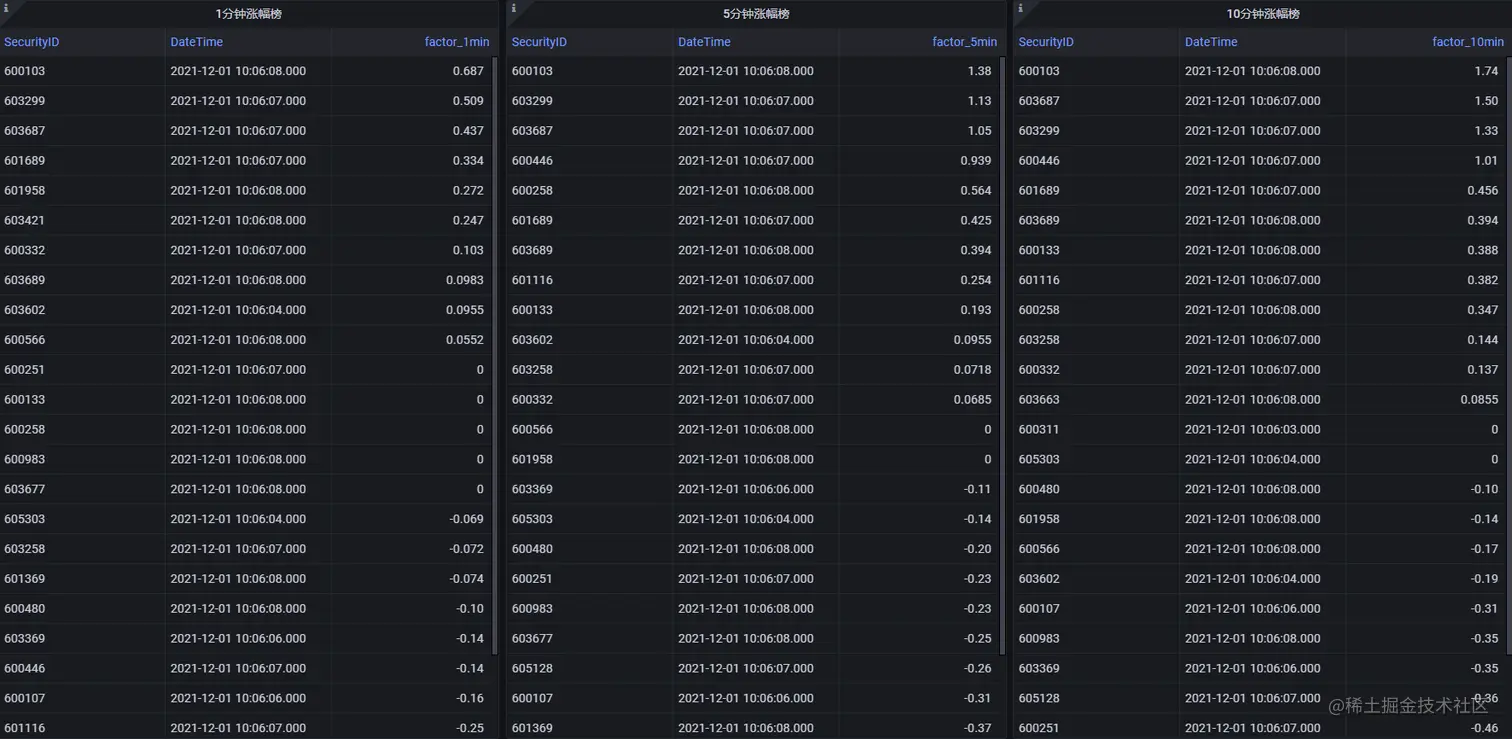Viewport: 1512px width, 739px height.
Task: Select factor_10min value 1.01
Action: point(1486,161)
